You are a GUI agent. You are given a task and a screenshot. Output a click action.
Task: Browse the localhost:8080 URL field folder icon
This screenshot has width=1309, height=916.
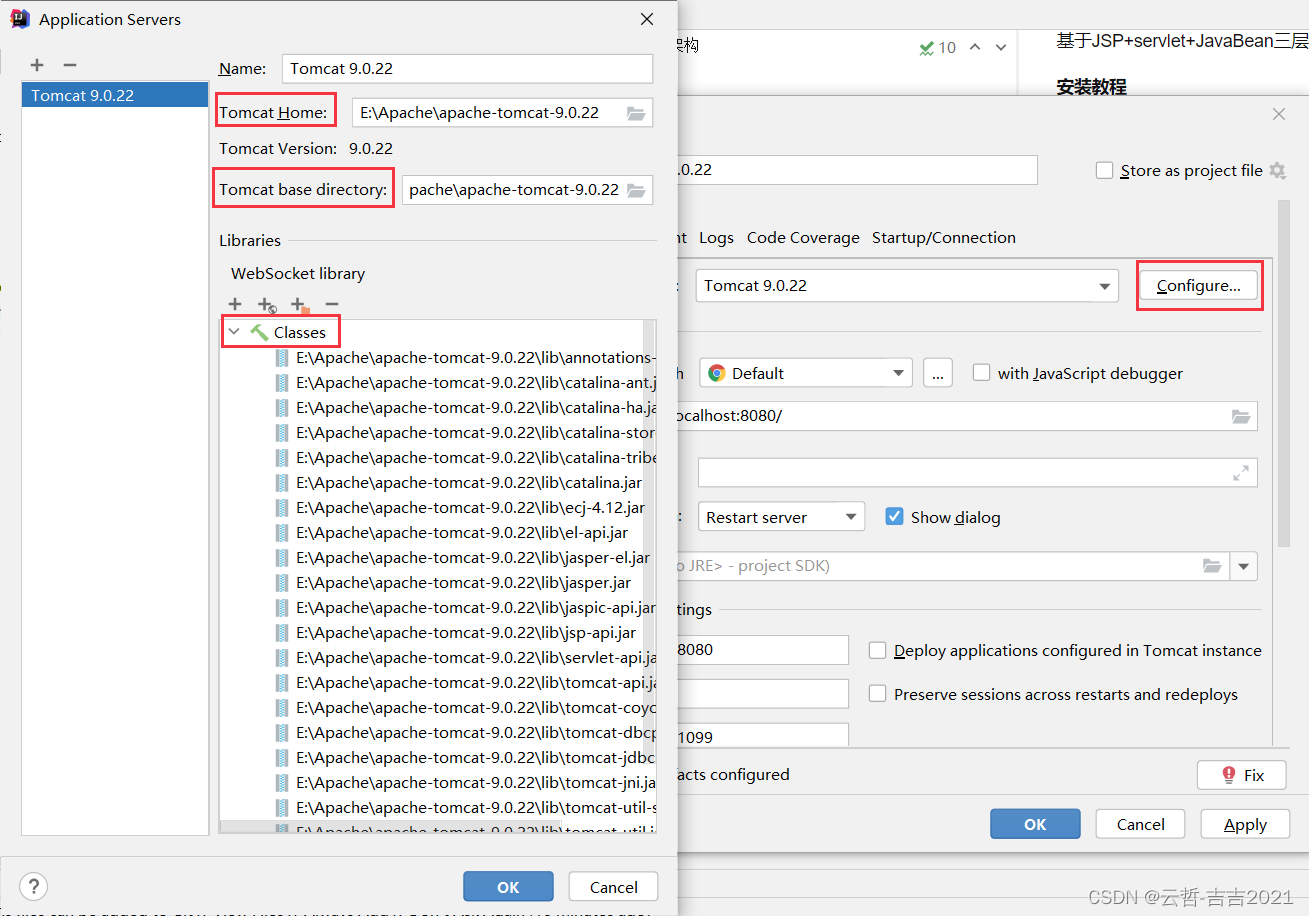coord(1241,416)
